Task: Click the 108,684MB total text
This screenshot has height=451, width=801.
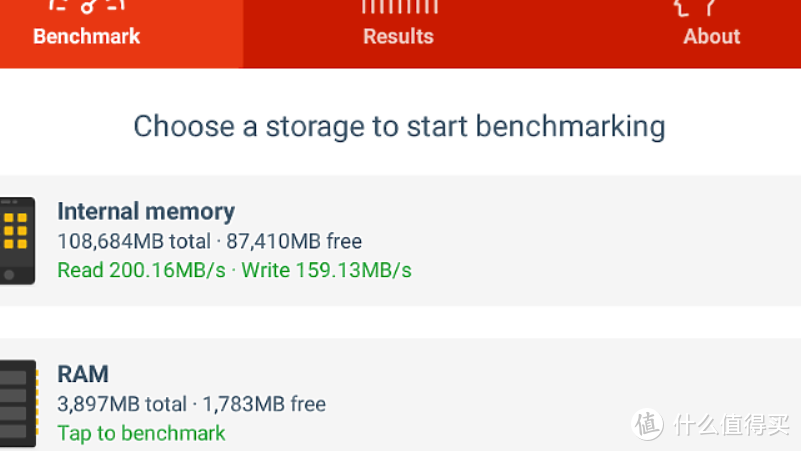Action: coord(134,241)
